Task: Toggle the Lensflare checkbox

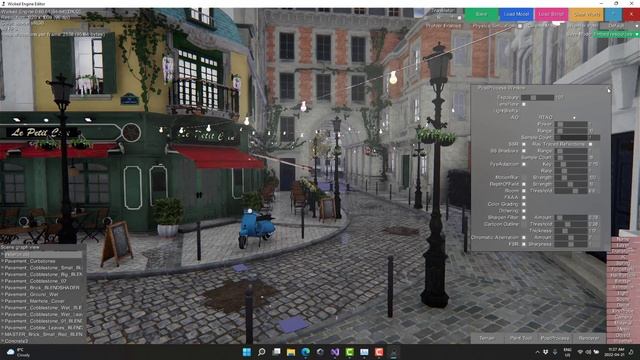Action: click(x=524, y=104)
